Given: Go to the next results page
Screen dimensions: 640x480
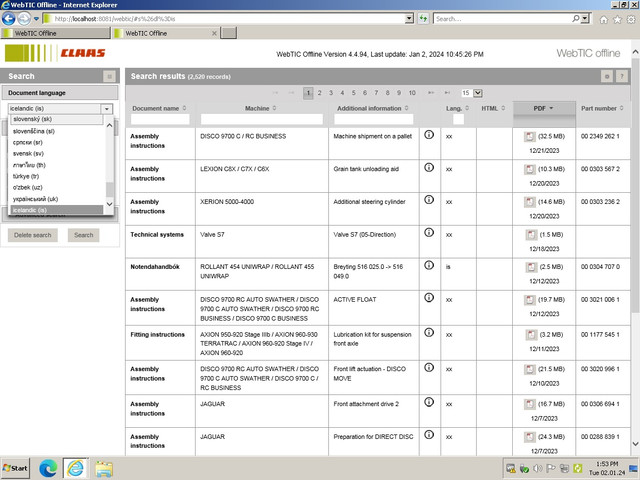Looking at the screenshot, I should click(431, 93).
